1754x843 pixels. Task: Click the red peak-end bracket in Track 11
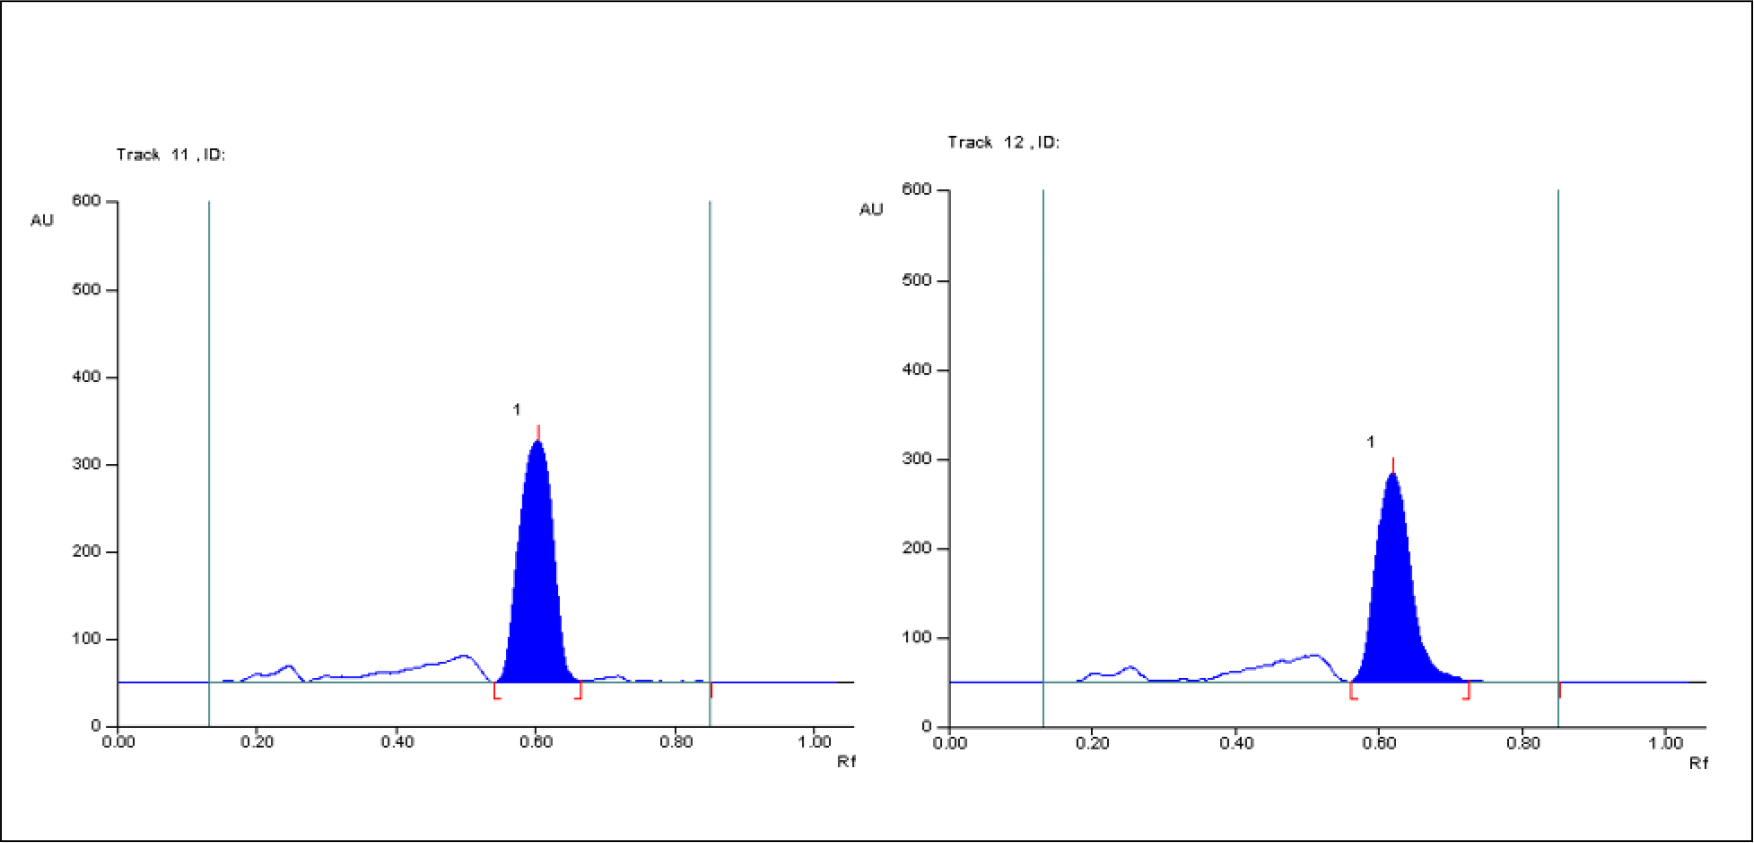point(578,691)
